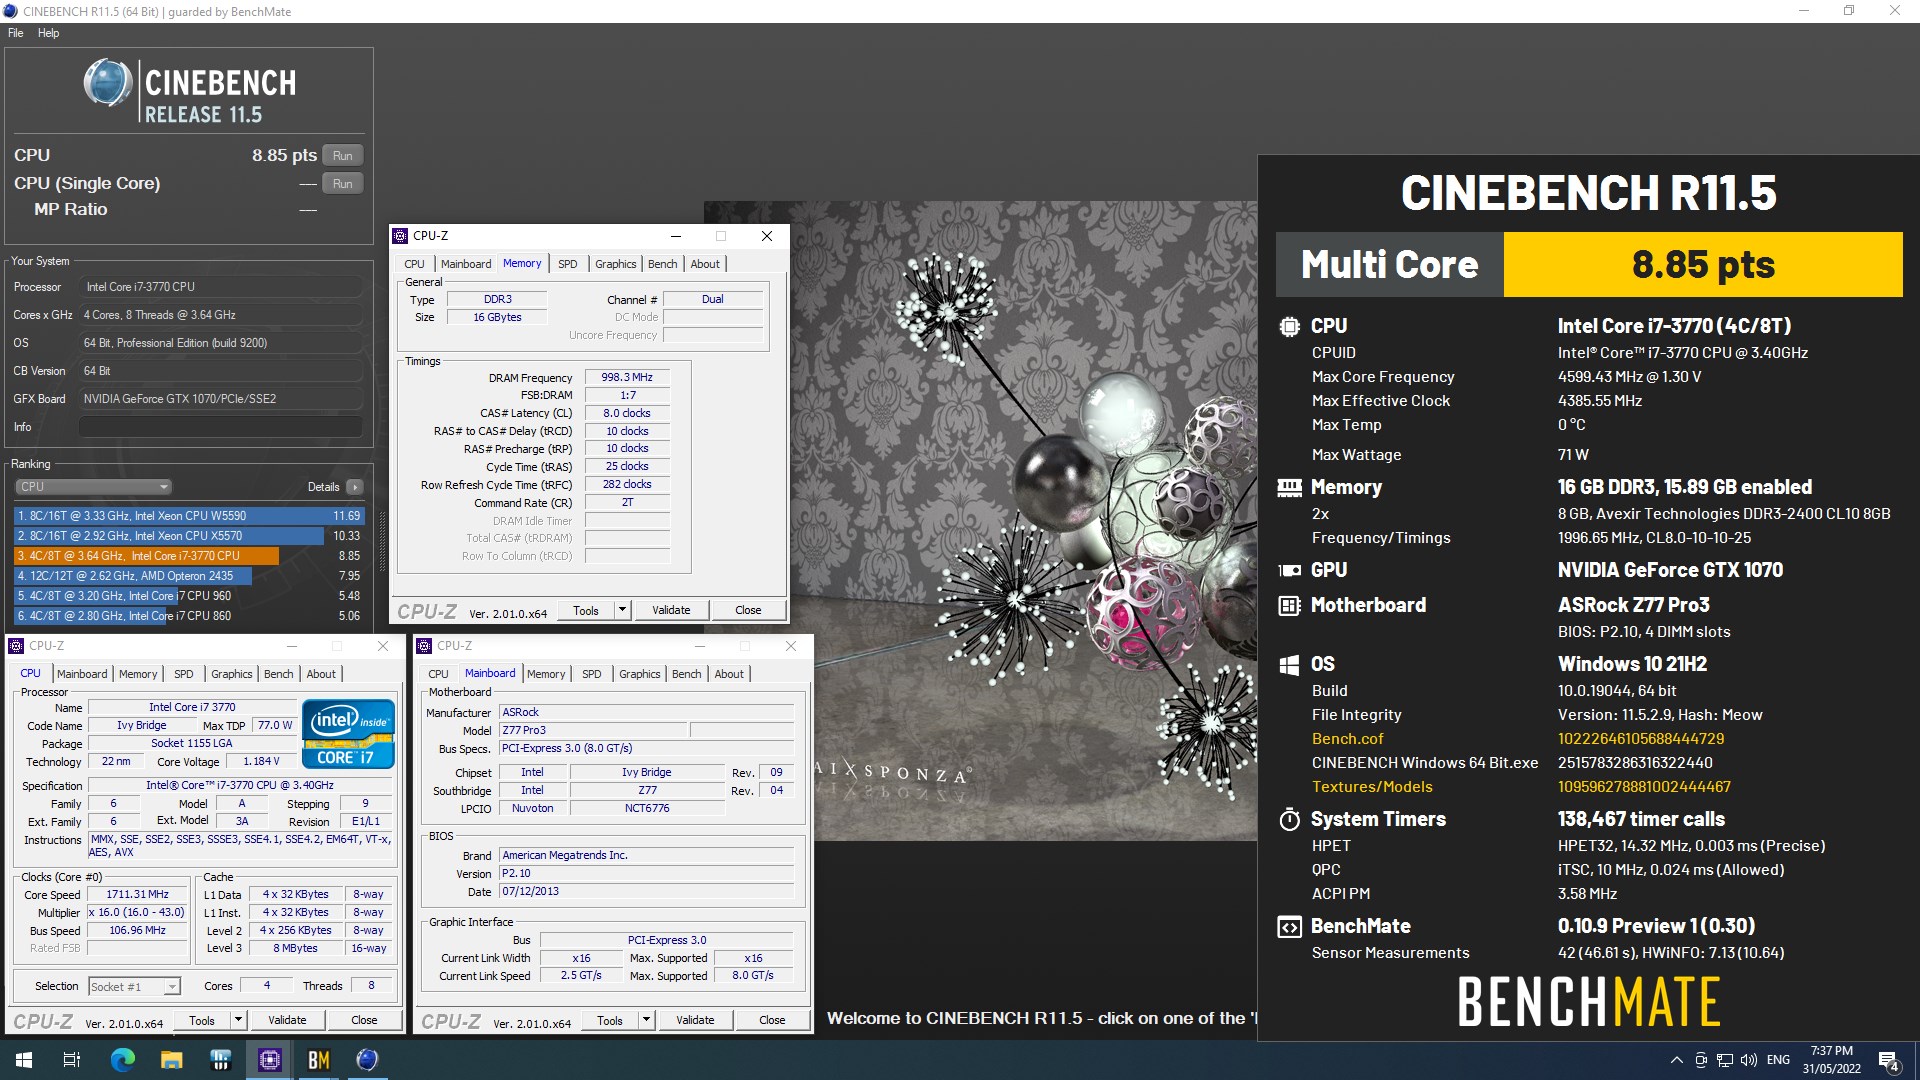Screen dimensions: 1920x1080
Task: Click the Windows Start button
Action: point(24,1060)
